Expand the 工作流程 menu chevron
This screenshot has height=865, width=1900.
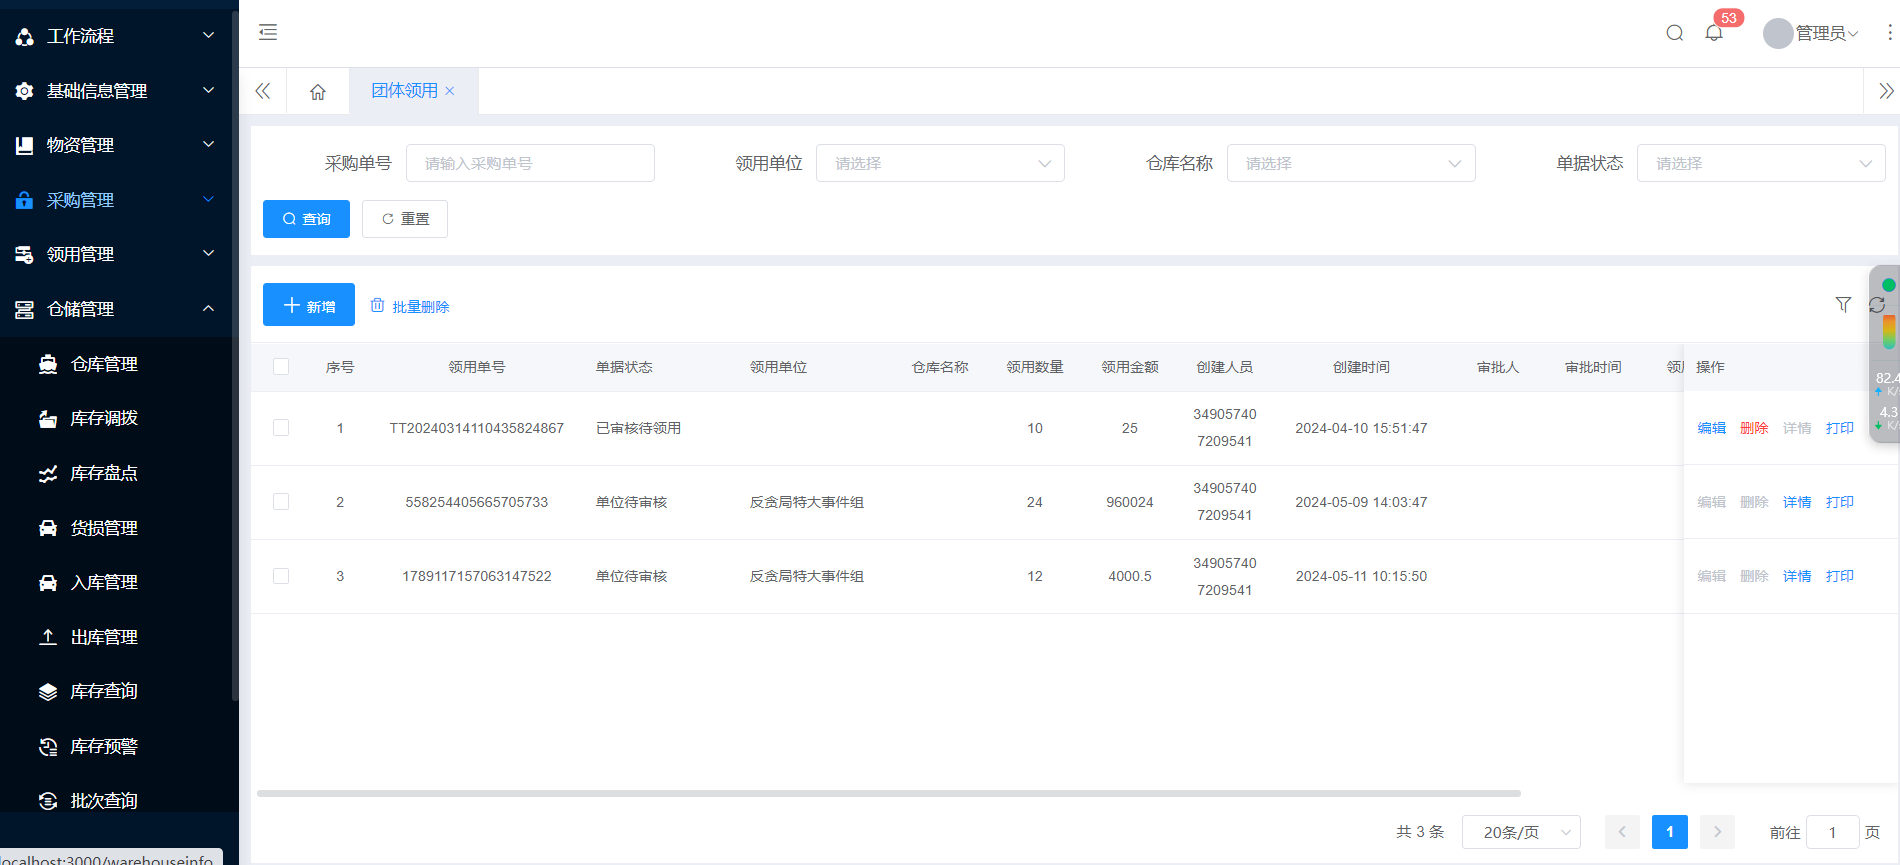208,35
